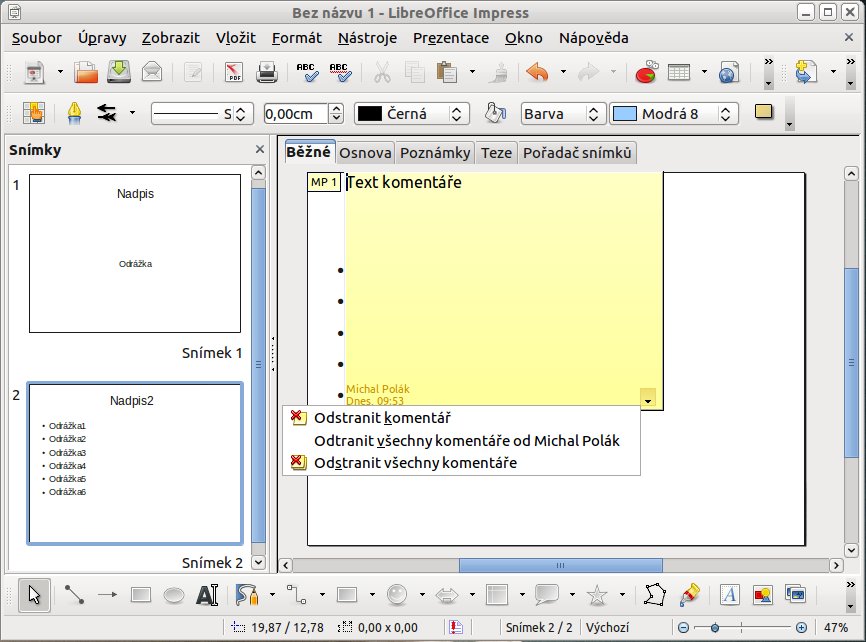866x642 pixels.
Task: Choose Odstranit komentář from context menu
Action: (461, 418)
